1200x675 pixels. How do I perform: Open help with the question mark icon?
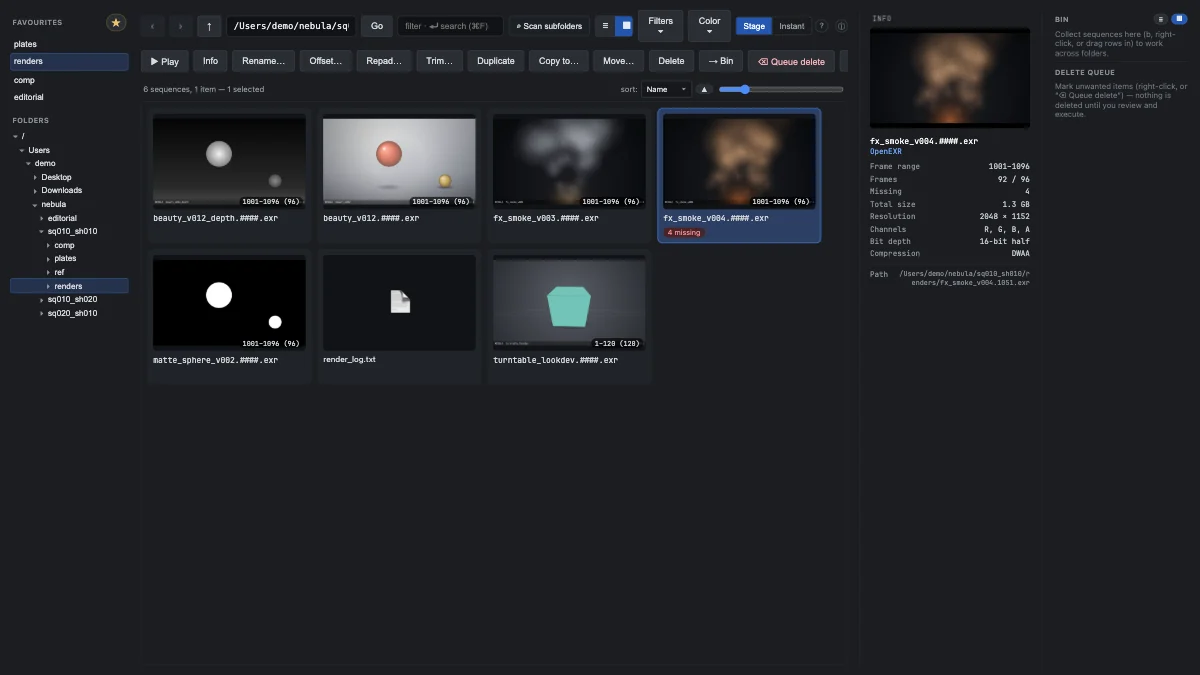tap(822, 26)
